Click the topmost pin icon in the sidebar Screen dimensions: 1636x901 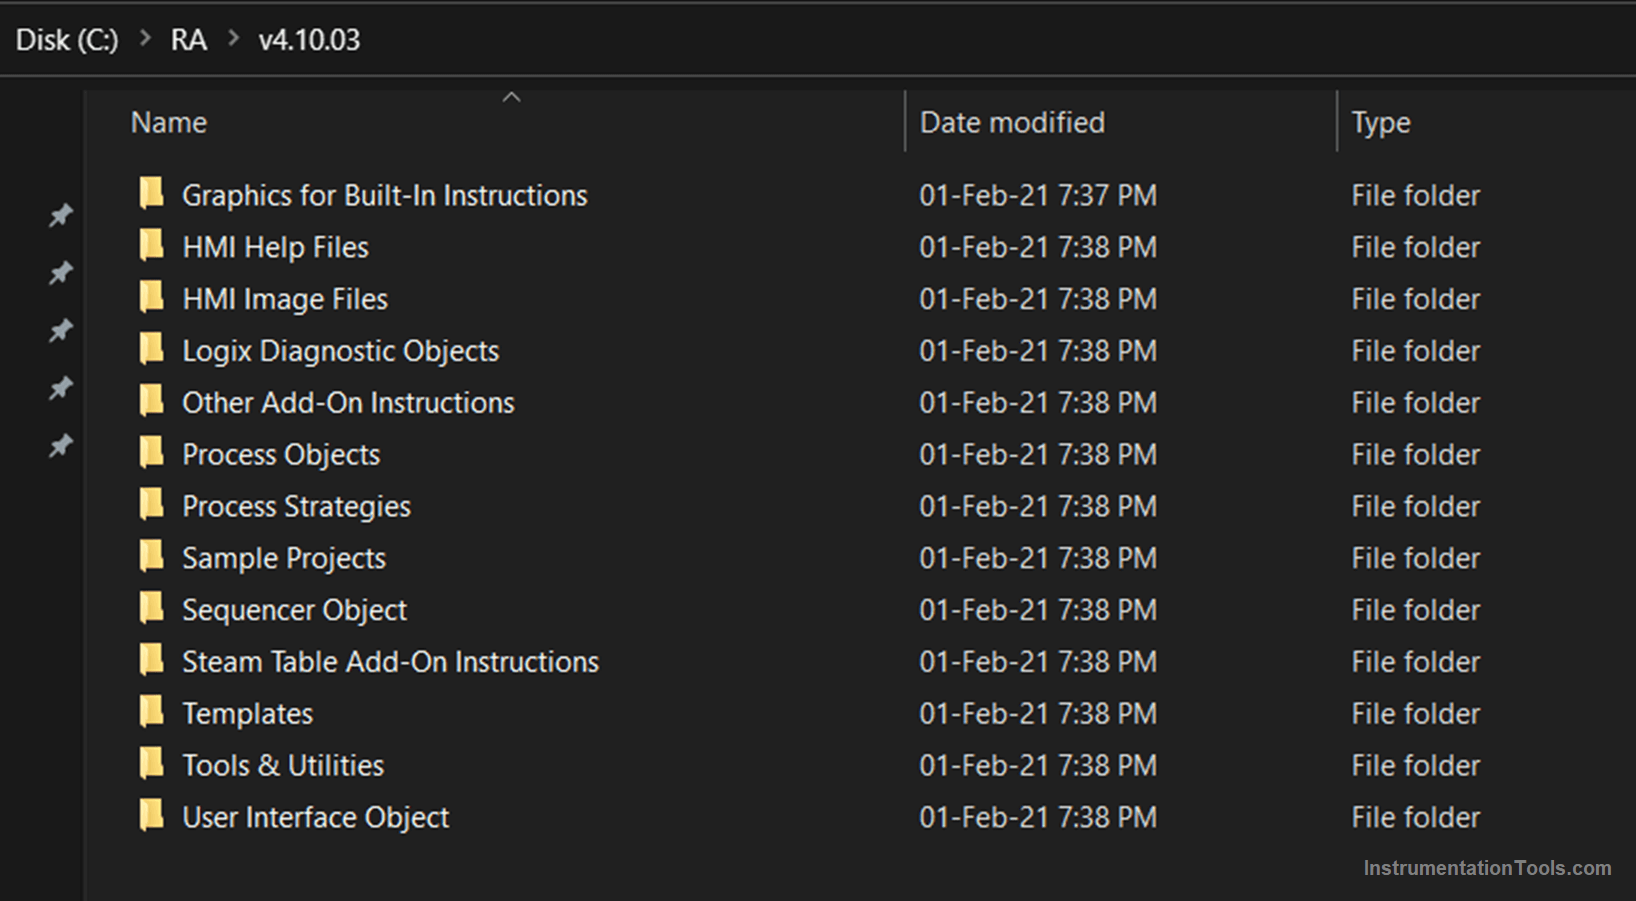pos(61,215)
